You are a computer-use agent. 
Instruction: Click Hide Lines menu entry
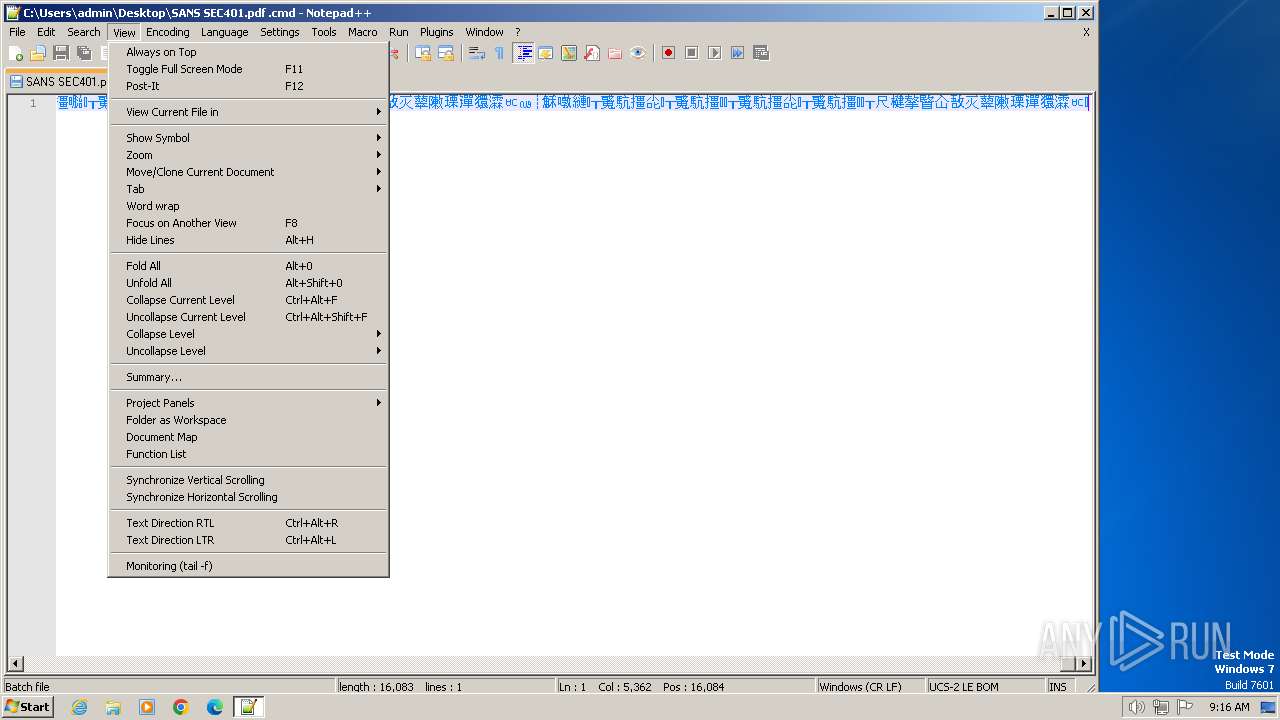(248, 240)
